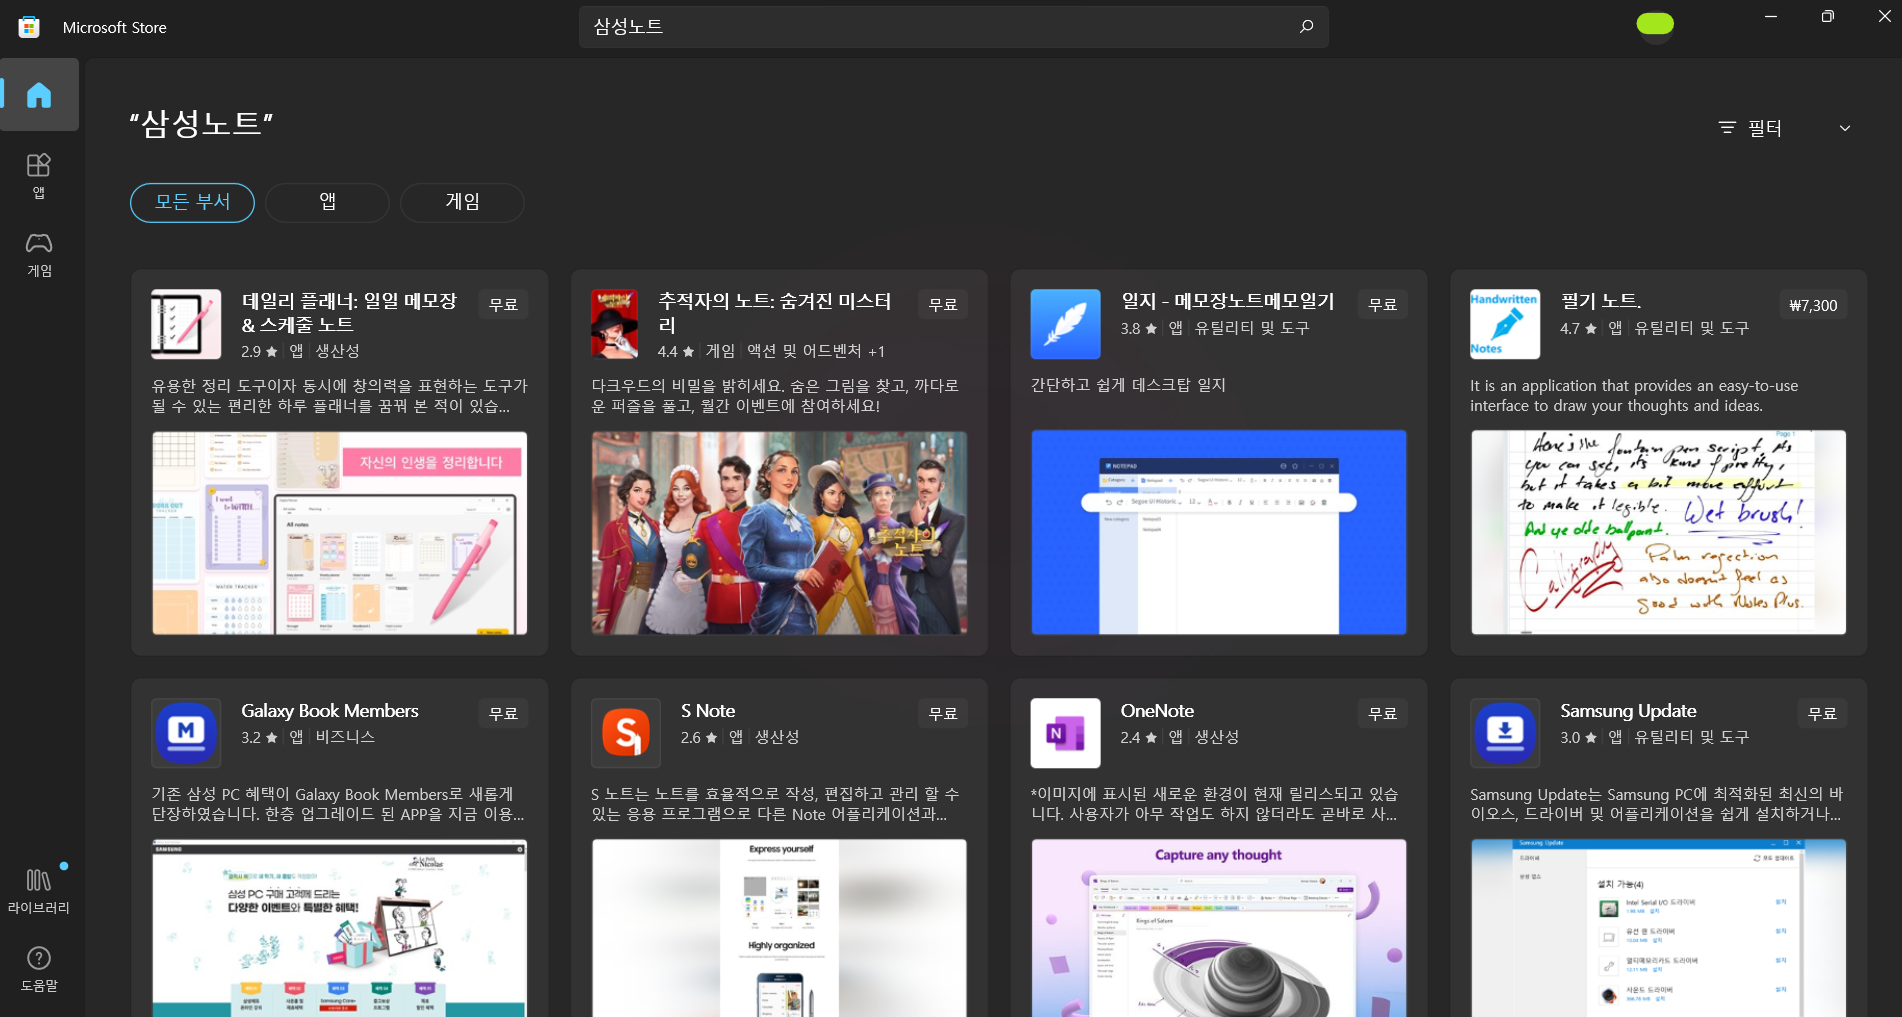
Task: Open the Samsung Update screenshot thumbnail
Action: point(1658,928)
